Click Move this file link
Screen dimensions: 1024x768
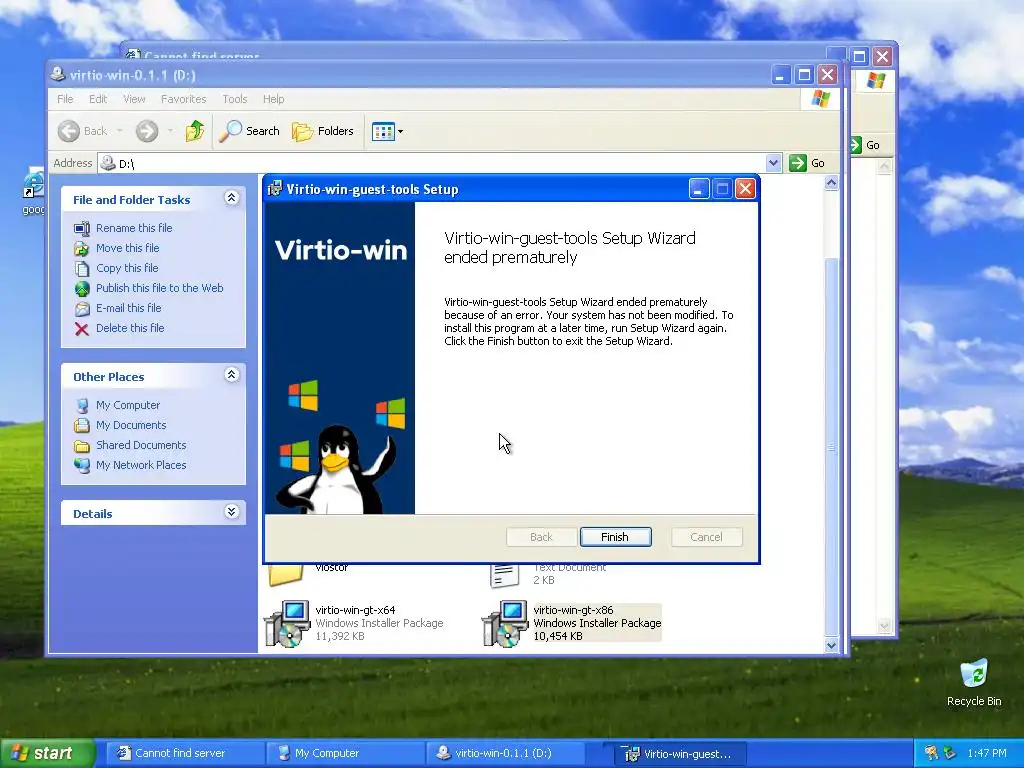point(127,248)
